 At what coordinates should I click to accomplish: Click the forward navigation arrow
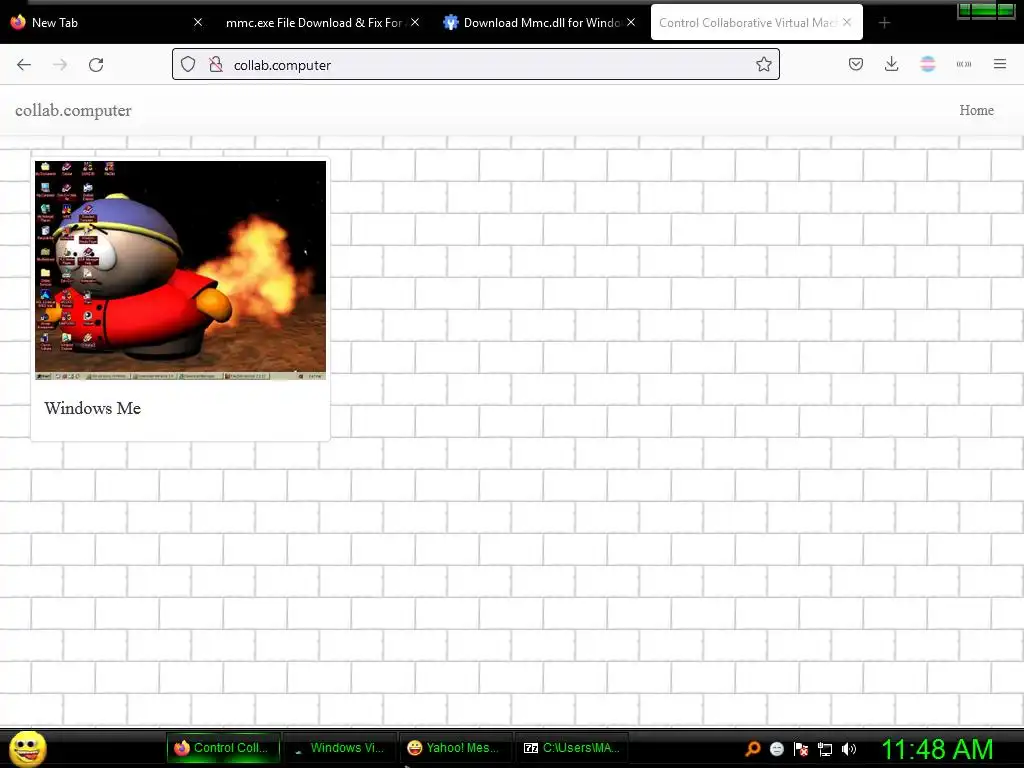pyautogui.click(x=60, y=65)
